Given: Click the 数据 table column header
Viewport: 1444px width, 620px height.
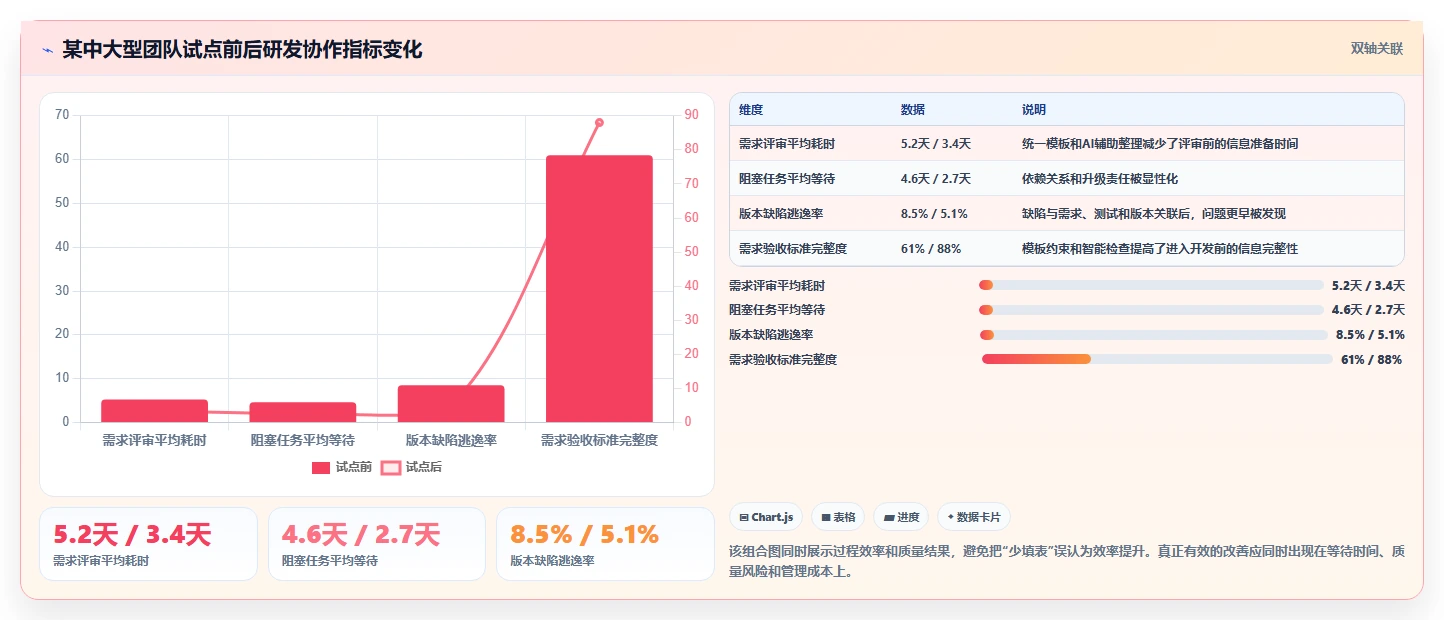Looking at the screenshot, I should 913,109.
